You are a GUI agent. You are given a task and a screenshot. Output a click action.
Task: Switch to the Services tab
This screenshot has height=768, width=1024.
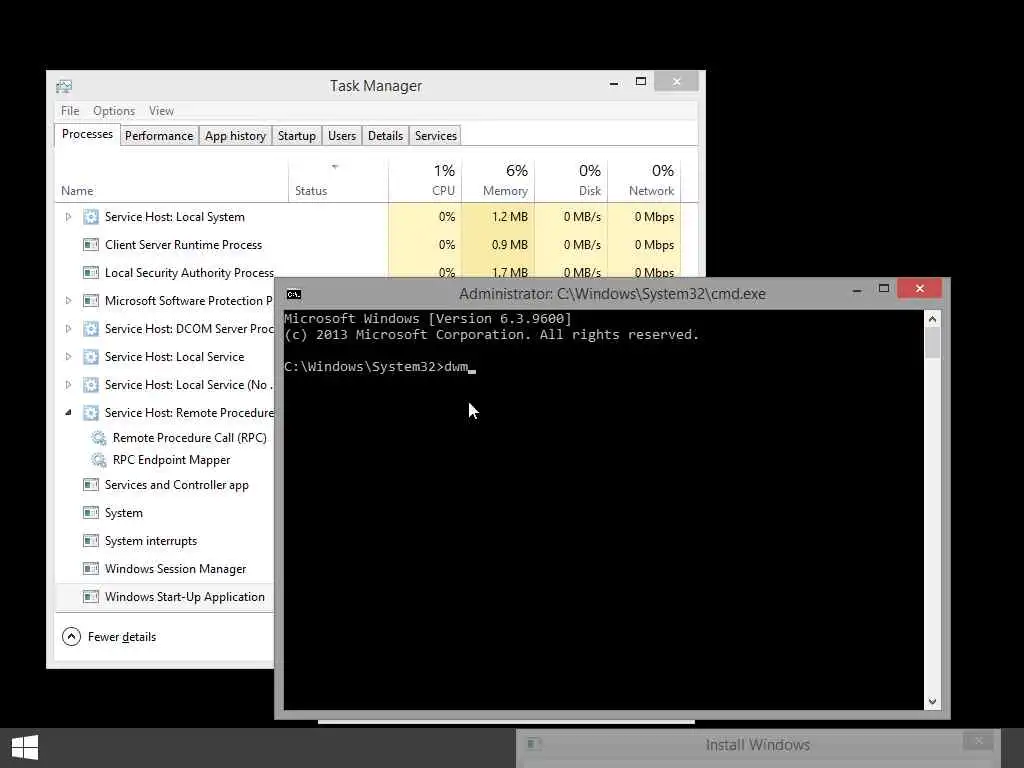click(436, 136)
